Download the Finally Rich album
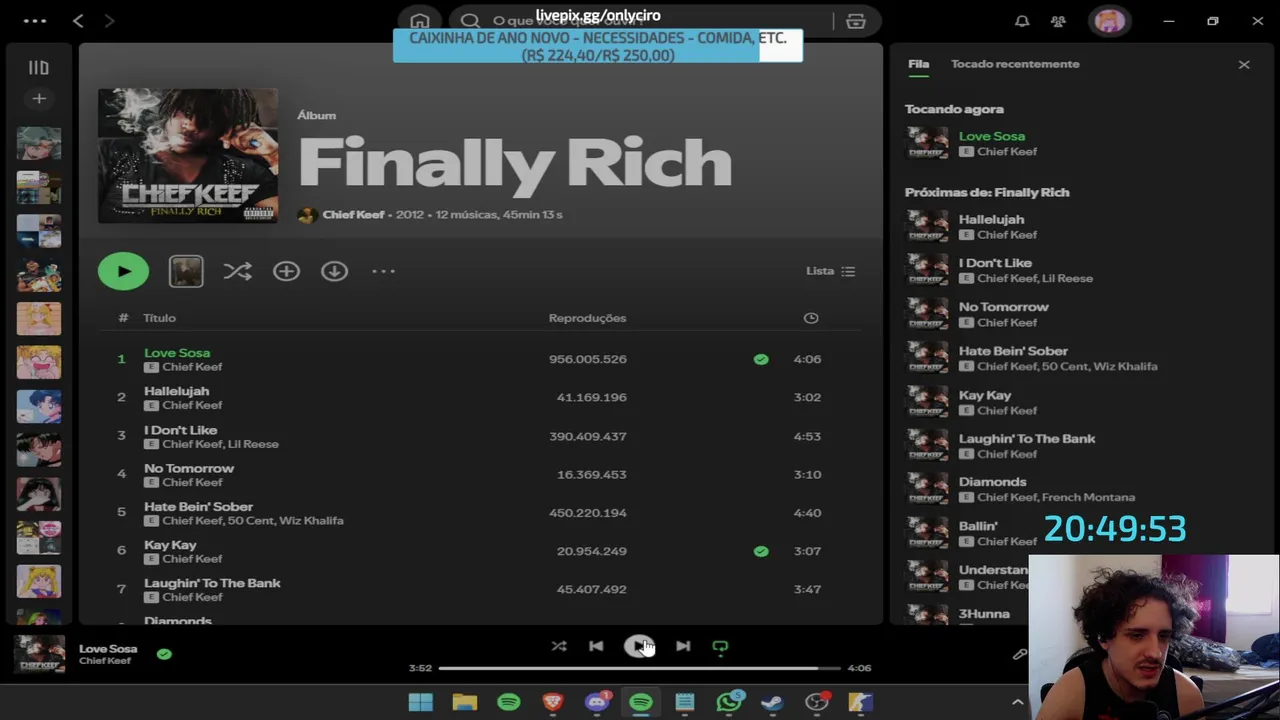 tap(334, 271)
